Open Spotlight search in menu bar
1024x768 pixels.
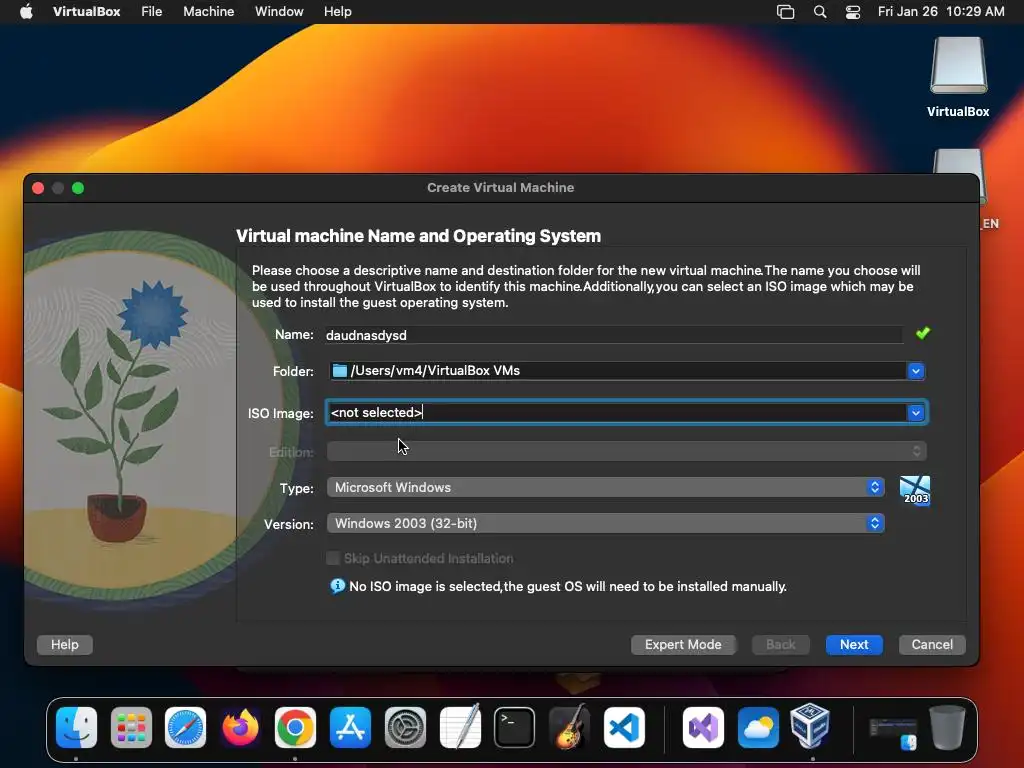(x=820, y=11)
